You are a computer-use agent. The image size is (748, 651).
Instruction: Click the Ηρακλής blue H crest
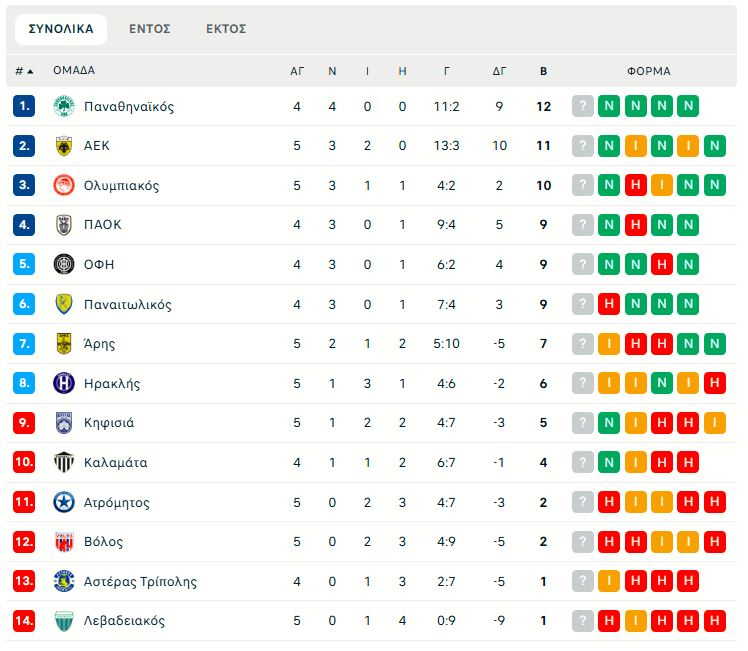point(63,383)
